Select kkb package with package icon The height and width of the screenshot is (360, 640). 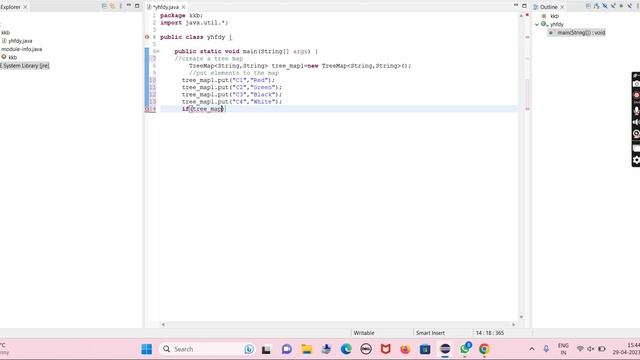click(9, 57)
